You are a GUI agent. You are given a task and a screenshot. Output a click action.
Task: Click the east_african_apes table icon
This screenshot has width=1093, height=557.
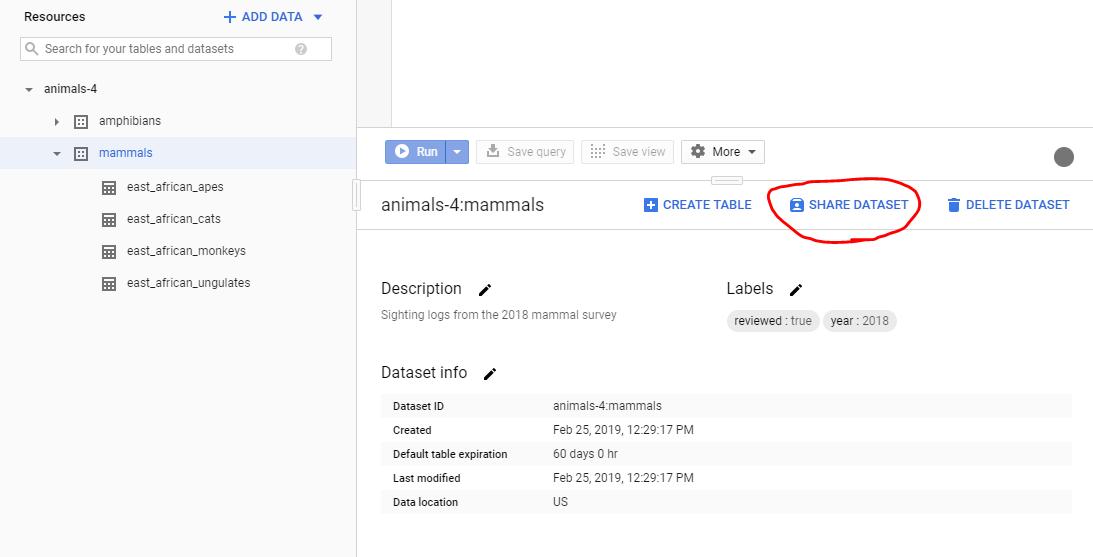tap(109, 188)
